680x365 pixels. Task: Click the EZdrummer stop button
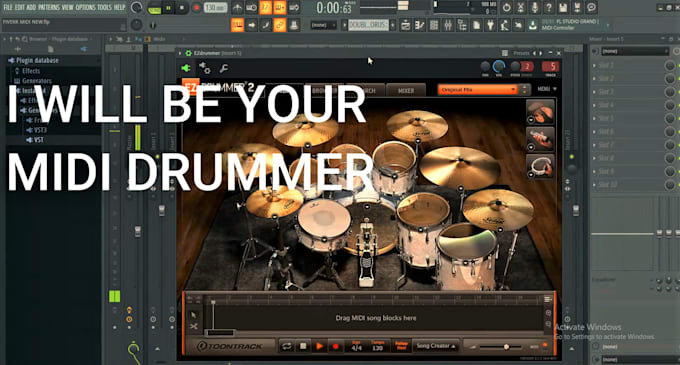(303, 346)
